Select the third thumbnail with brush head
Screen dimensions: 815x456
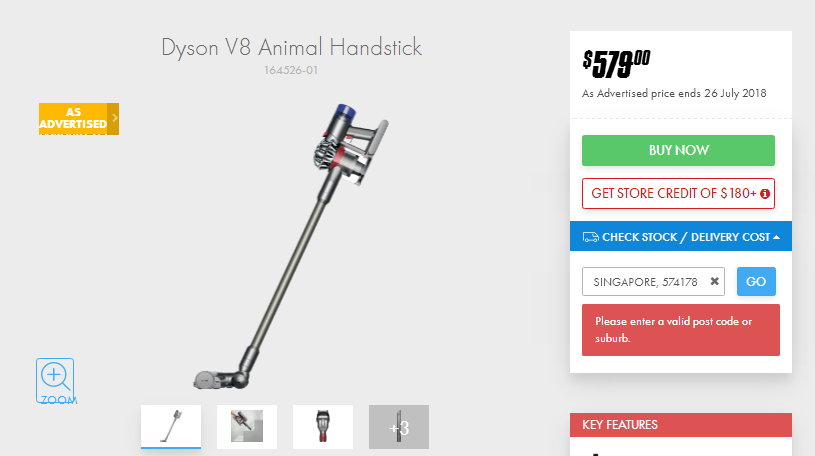[x=323, y=427]
